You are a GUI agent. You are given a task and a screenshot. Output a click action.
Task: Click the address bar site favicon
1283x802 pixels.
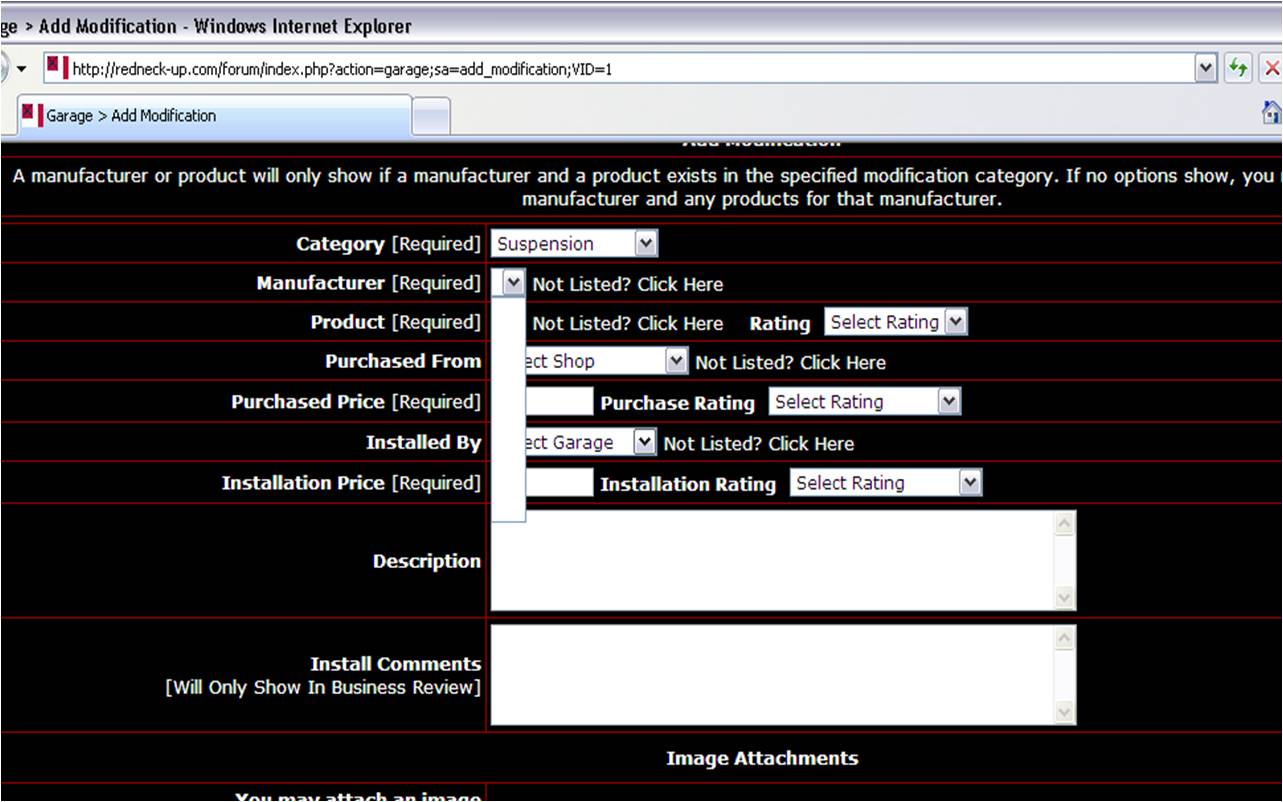click(57, 69)
